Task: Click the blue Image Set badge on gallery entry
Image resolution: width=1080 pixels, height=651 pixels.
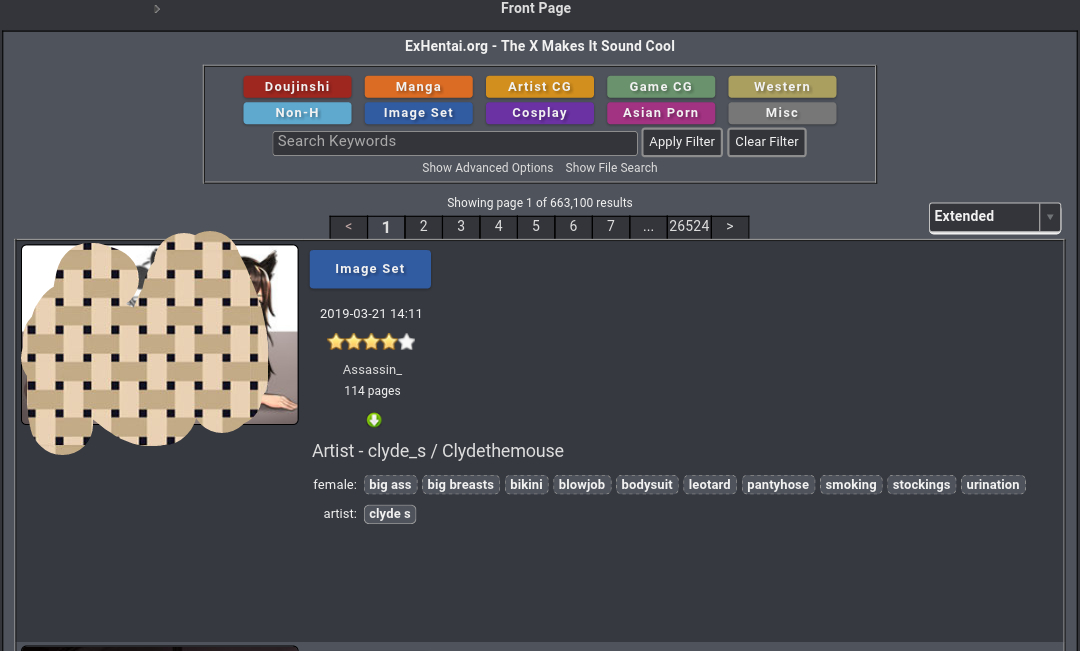Action: (x=371, y=269)
